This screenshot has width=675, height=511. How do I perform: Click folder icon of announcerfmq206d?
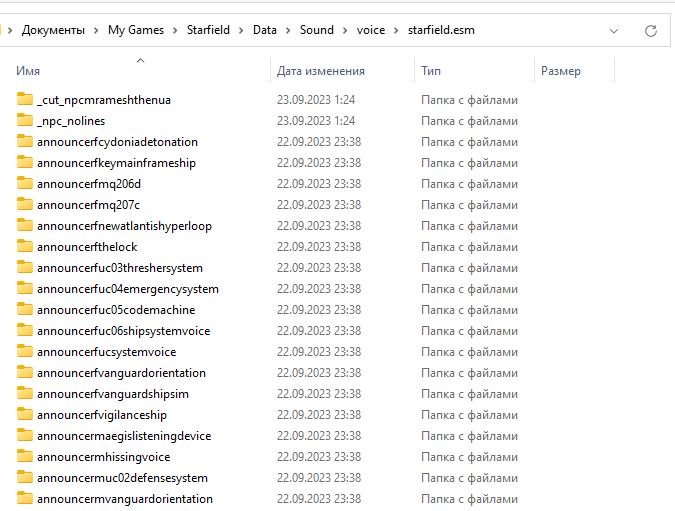(x=25, y=183)
